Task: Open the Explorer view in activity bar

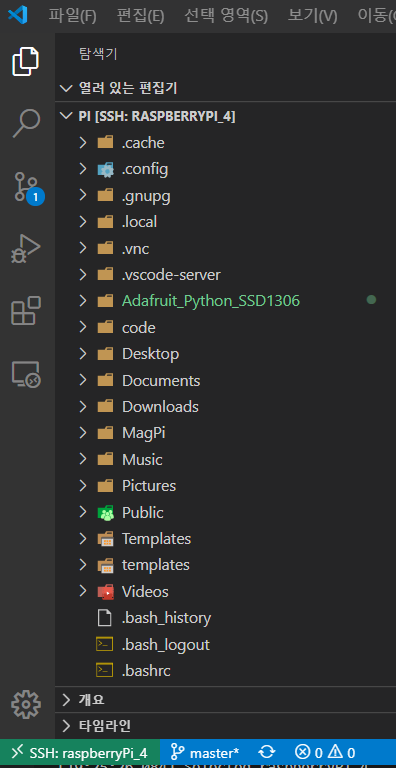Action: click(x=25, y=61)
